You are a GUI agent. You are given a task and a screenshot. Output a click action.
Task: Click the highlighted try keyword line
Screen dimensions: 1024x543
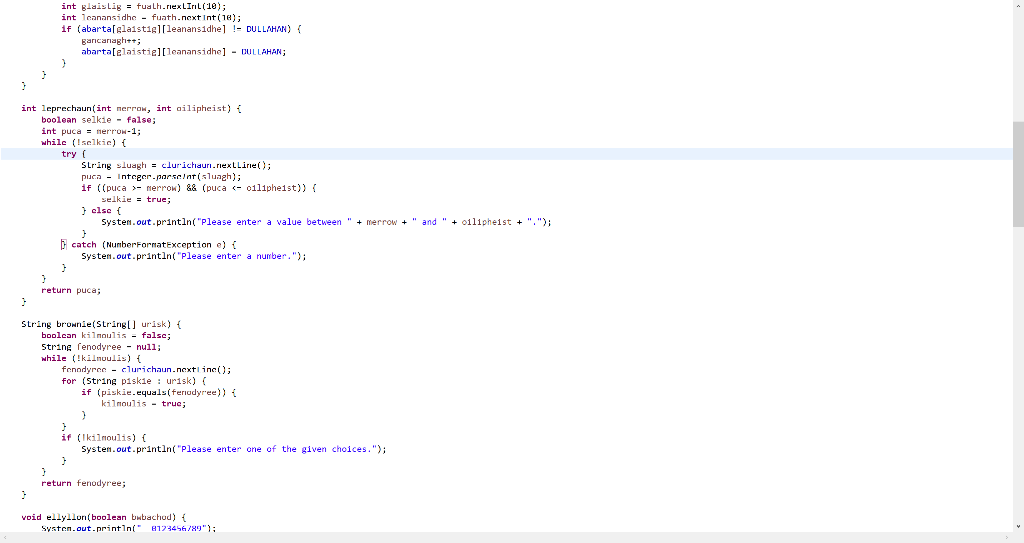(x=506, y=154)
